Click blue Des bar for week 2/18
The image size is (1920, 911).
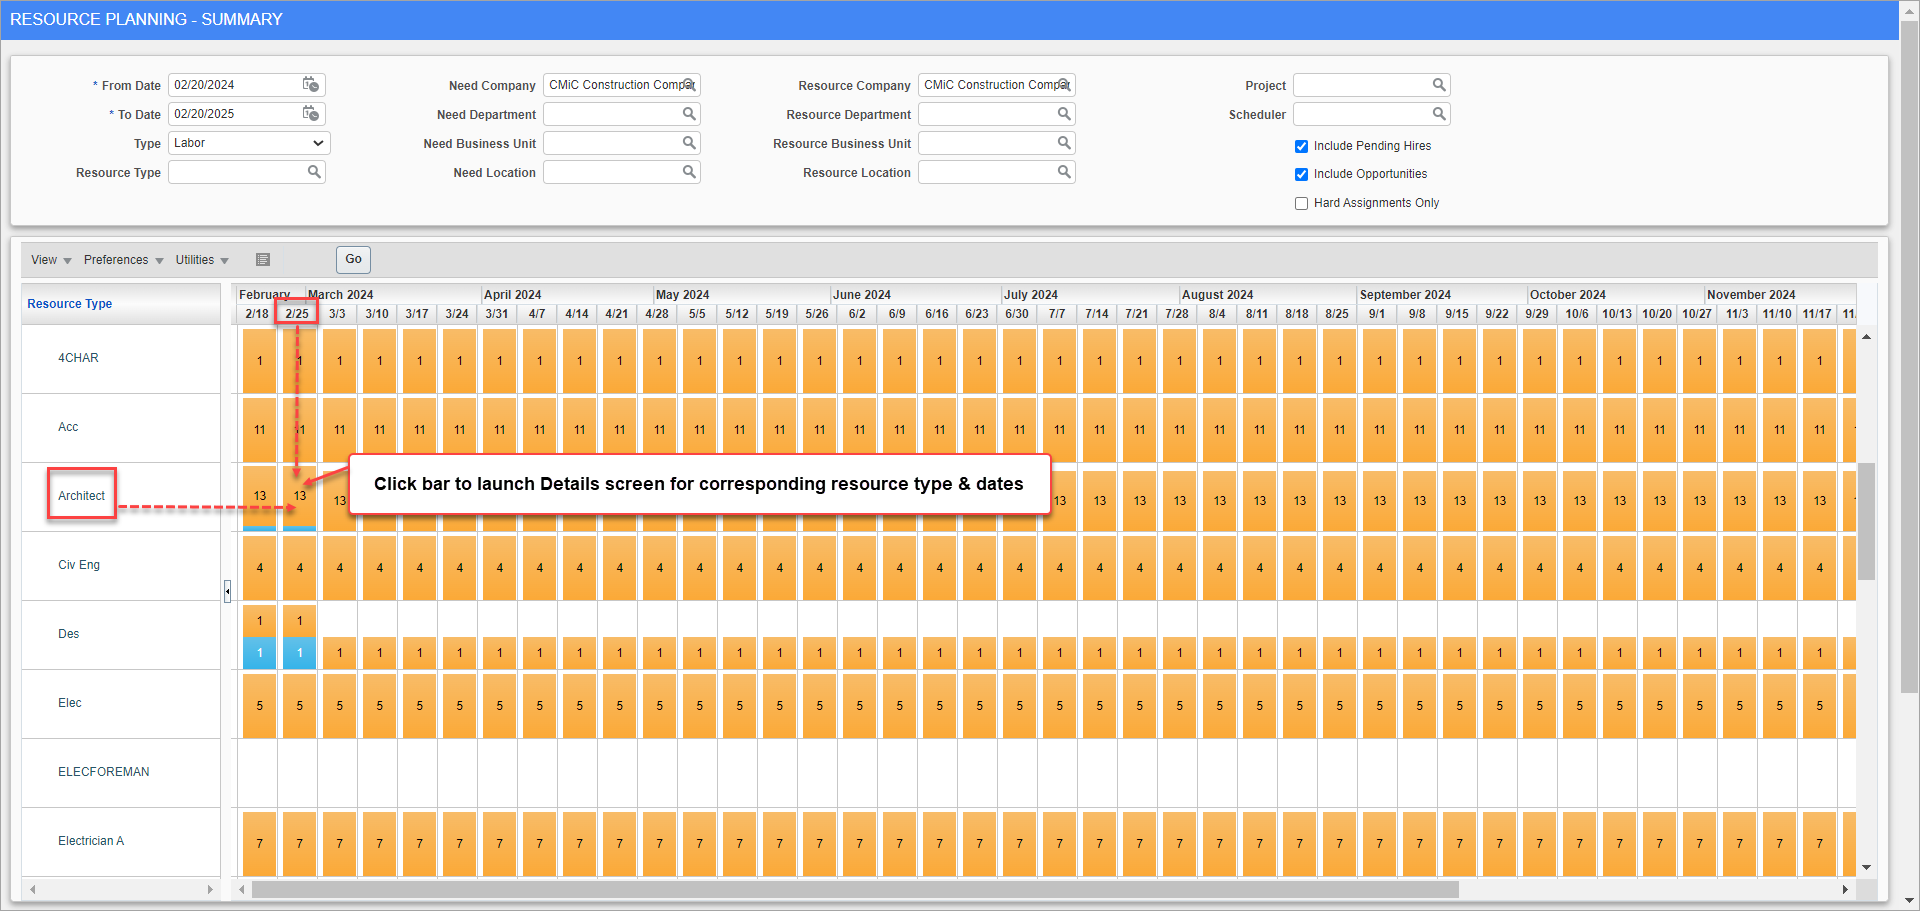point(260,653)
